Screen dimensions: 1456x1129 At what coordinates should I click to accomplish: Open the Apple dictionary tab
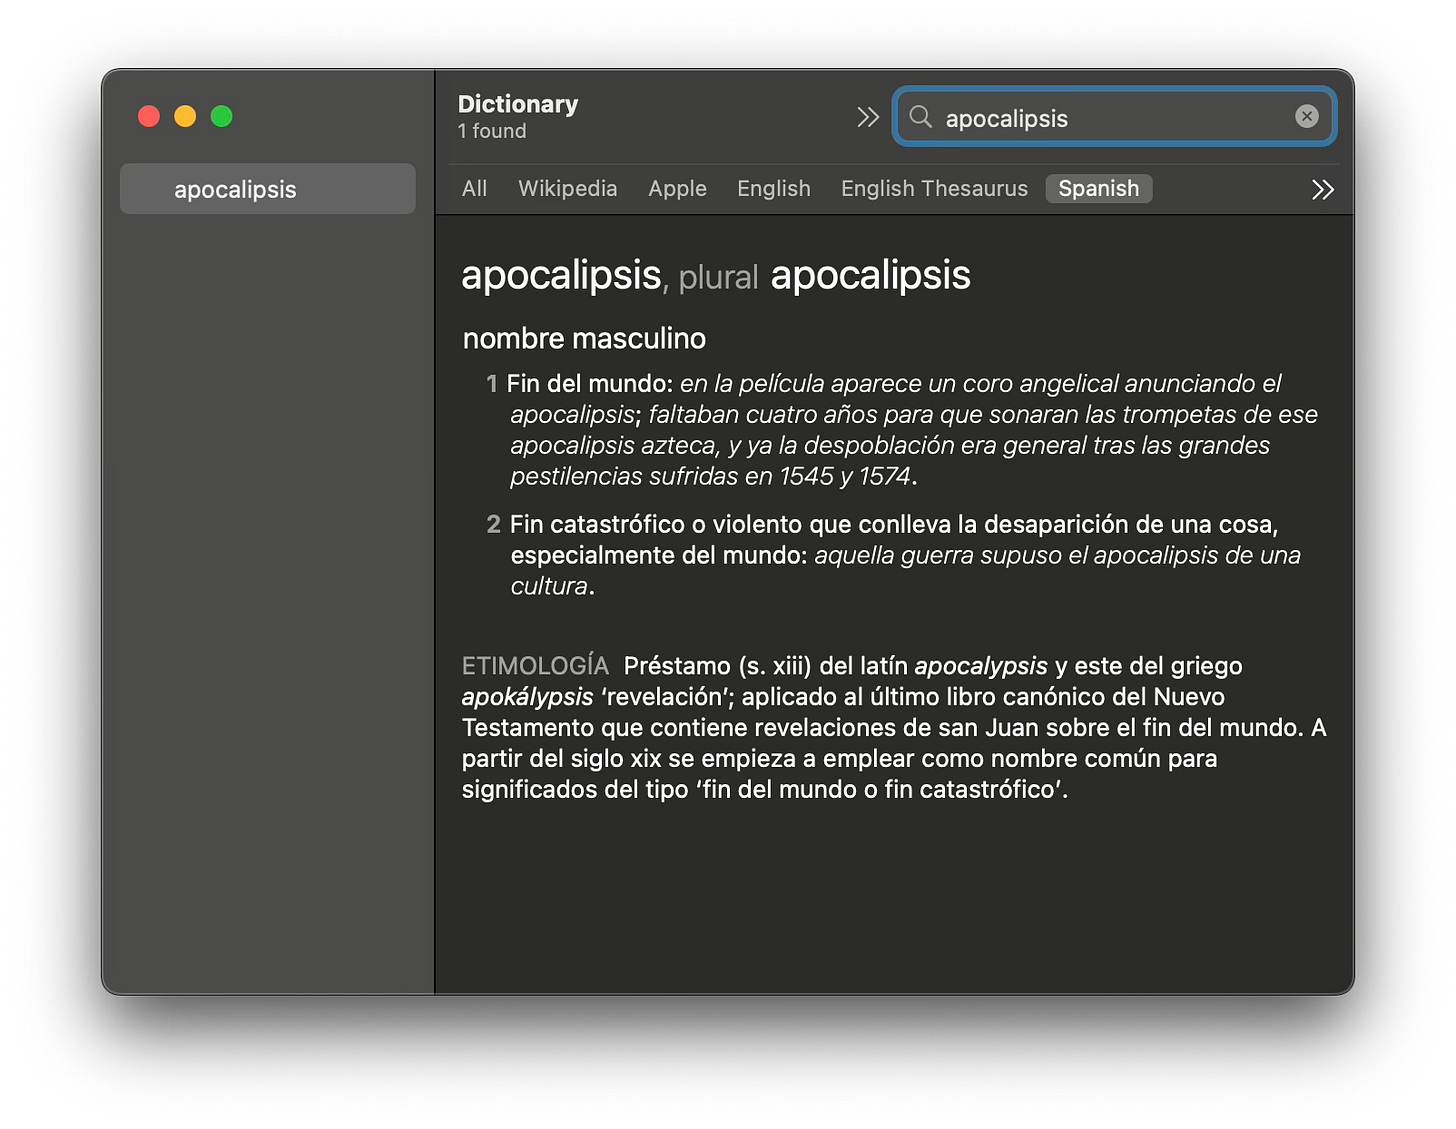tap(677, 189)
